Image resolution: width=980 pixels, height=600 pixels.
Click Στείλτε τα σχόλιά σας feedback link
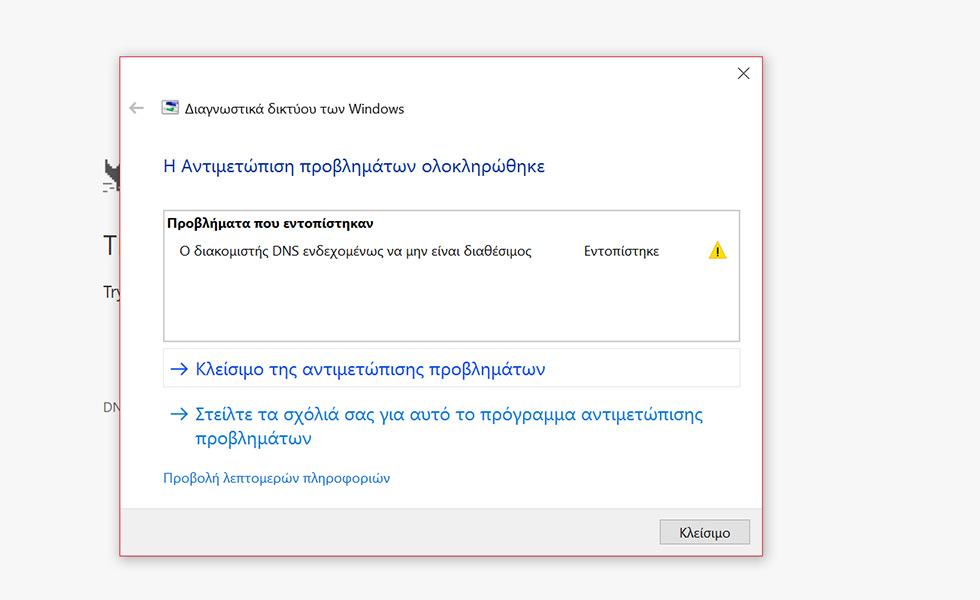point(451,426)
